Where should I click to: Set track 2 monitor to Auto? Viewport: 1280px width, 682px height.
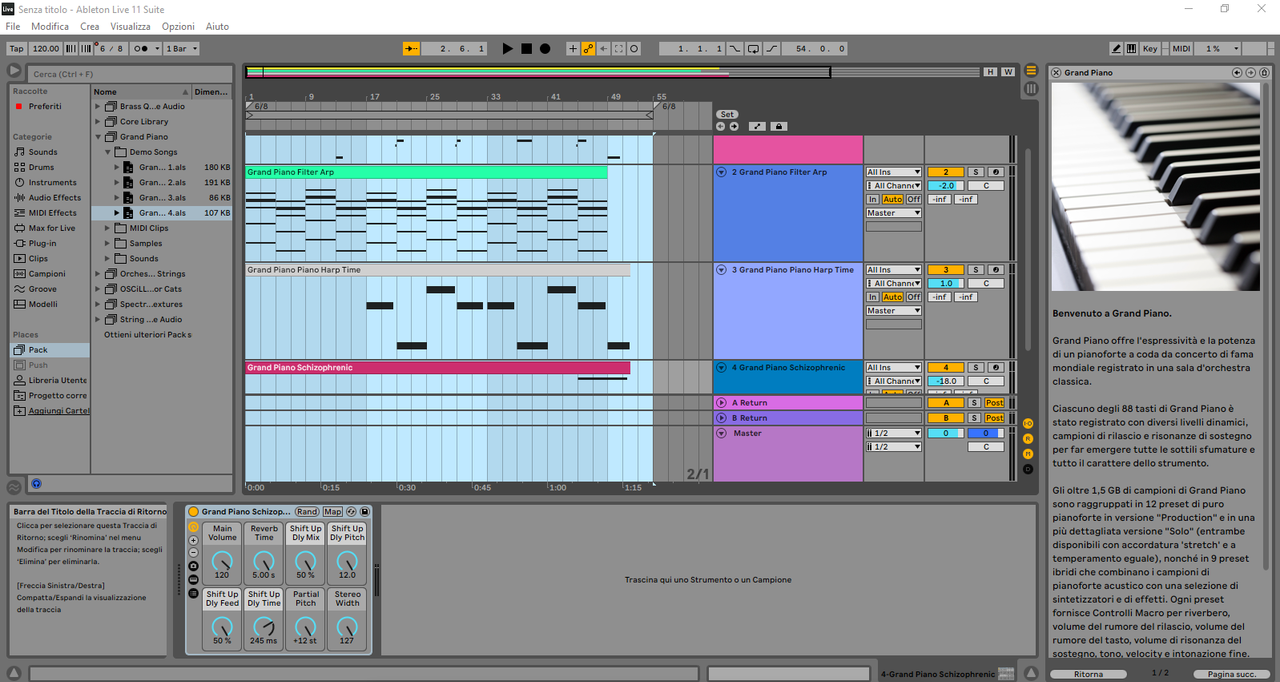[892, 199]
